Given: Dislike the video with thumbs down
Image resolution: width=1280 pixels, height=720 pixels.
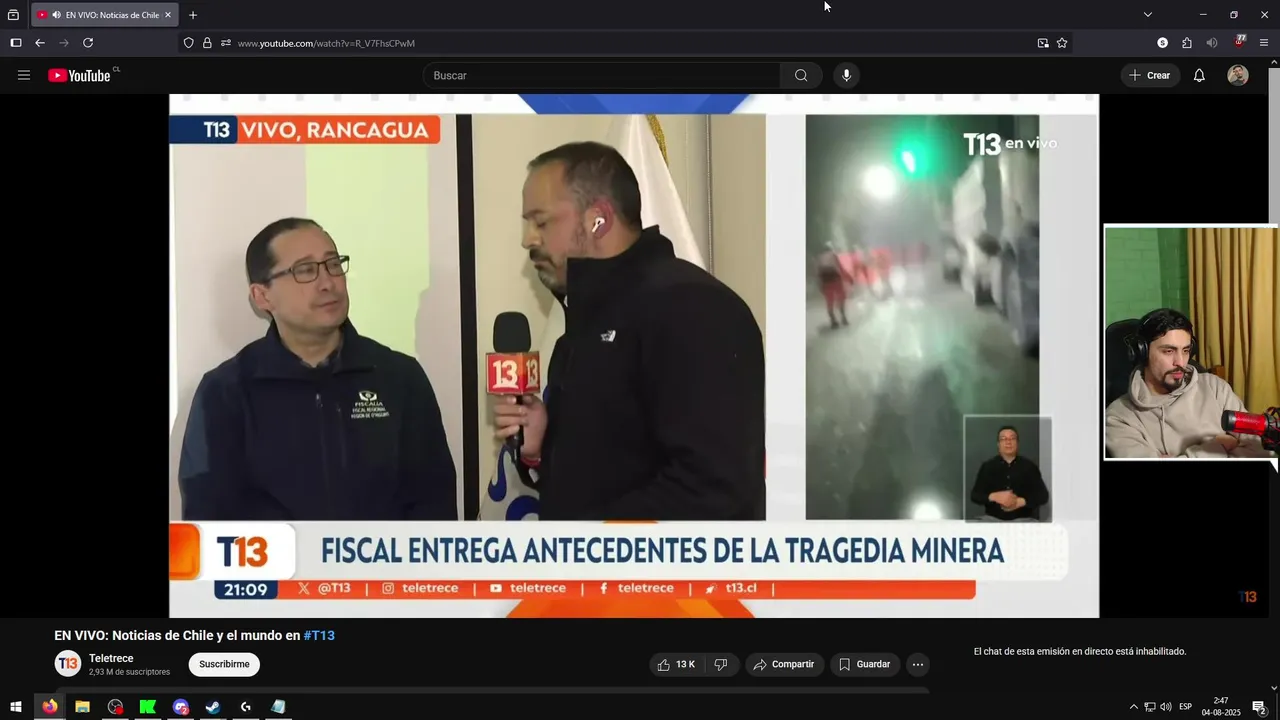Looking at the screenshot, I should pos(721,664).
